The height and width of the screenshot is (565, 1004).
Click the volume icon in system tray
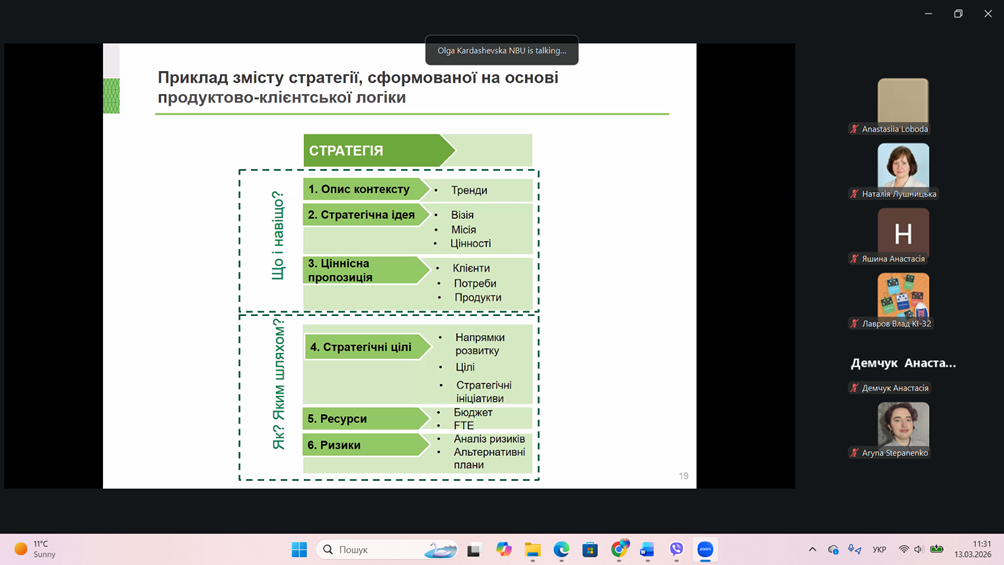(x=919, y=549)
